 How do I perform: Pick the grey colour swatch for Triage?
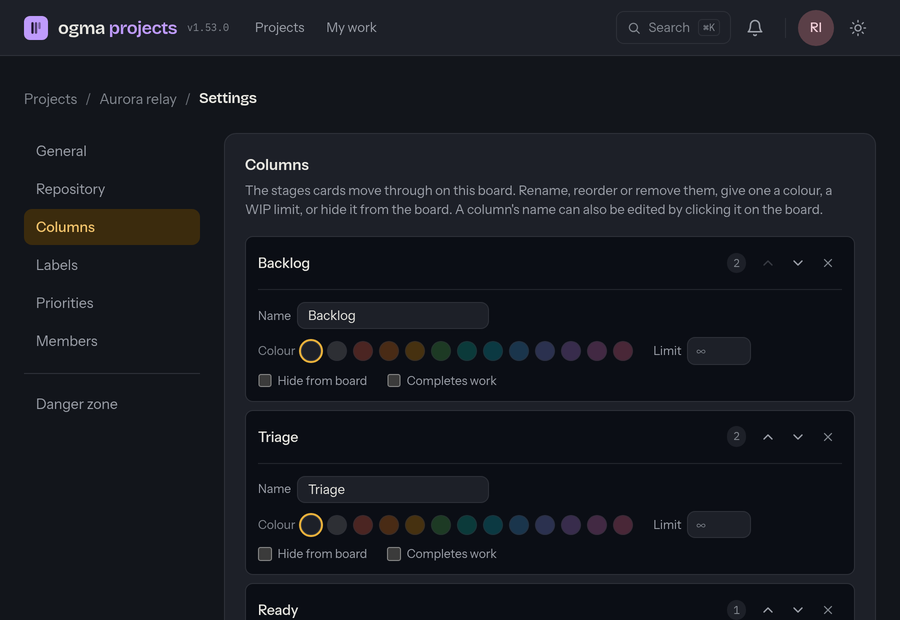337,525
